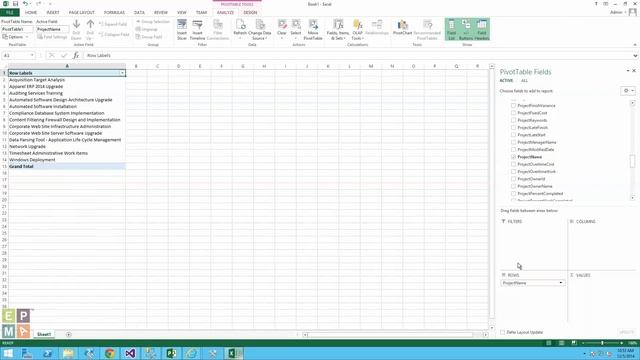Undo the last action

[x=25, y=4]
